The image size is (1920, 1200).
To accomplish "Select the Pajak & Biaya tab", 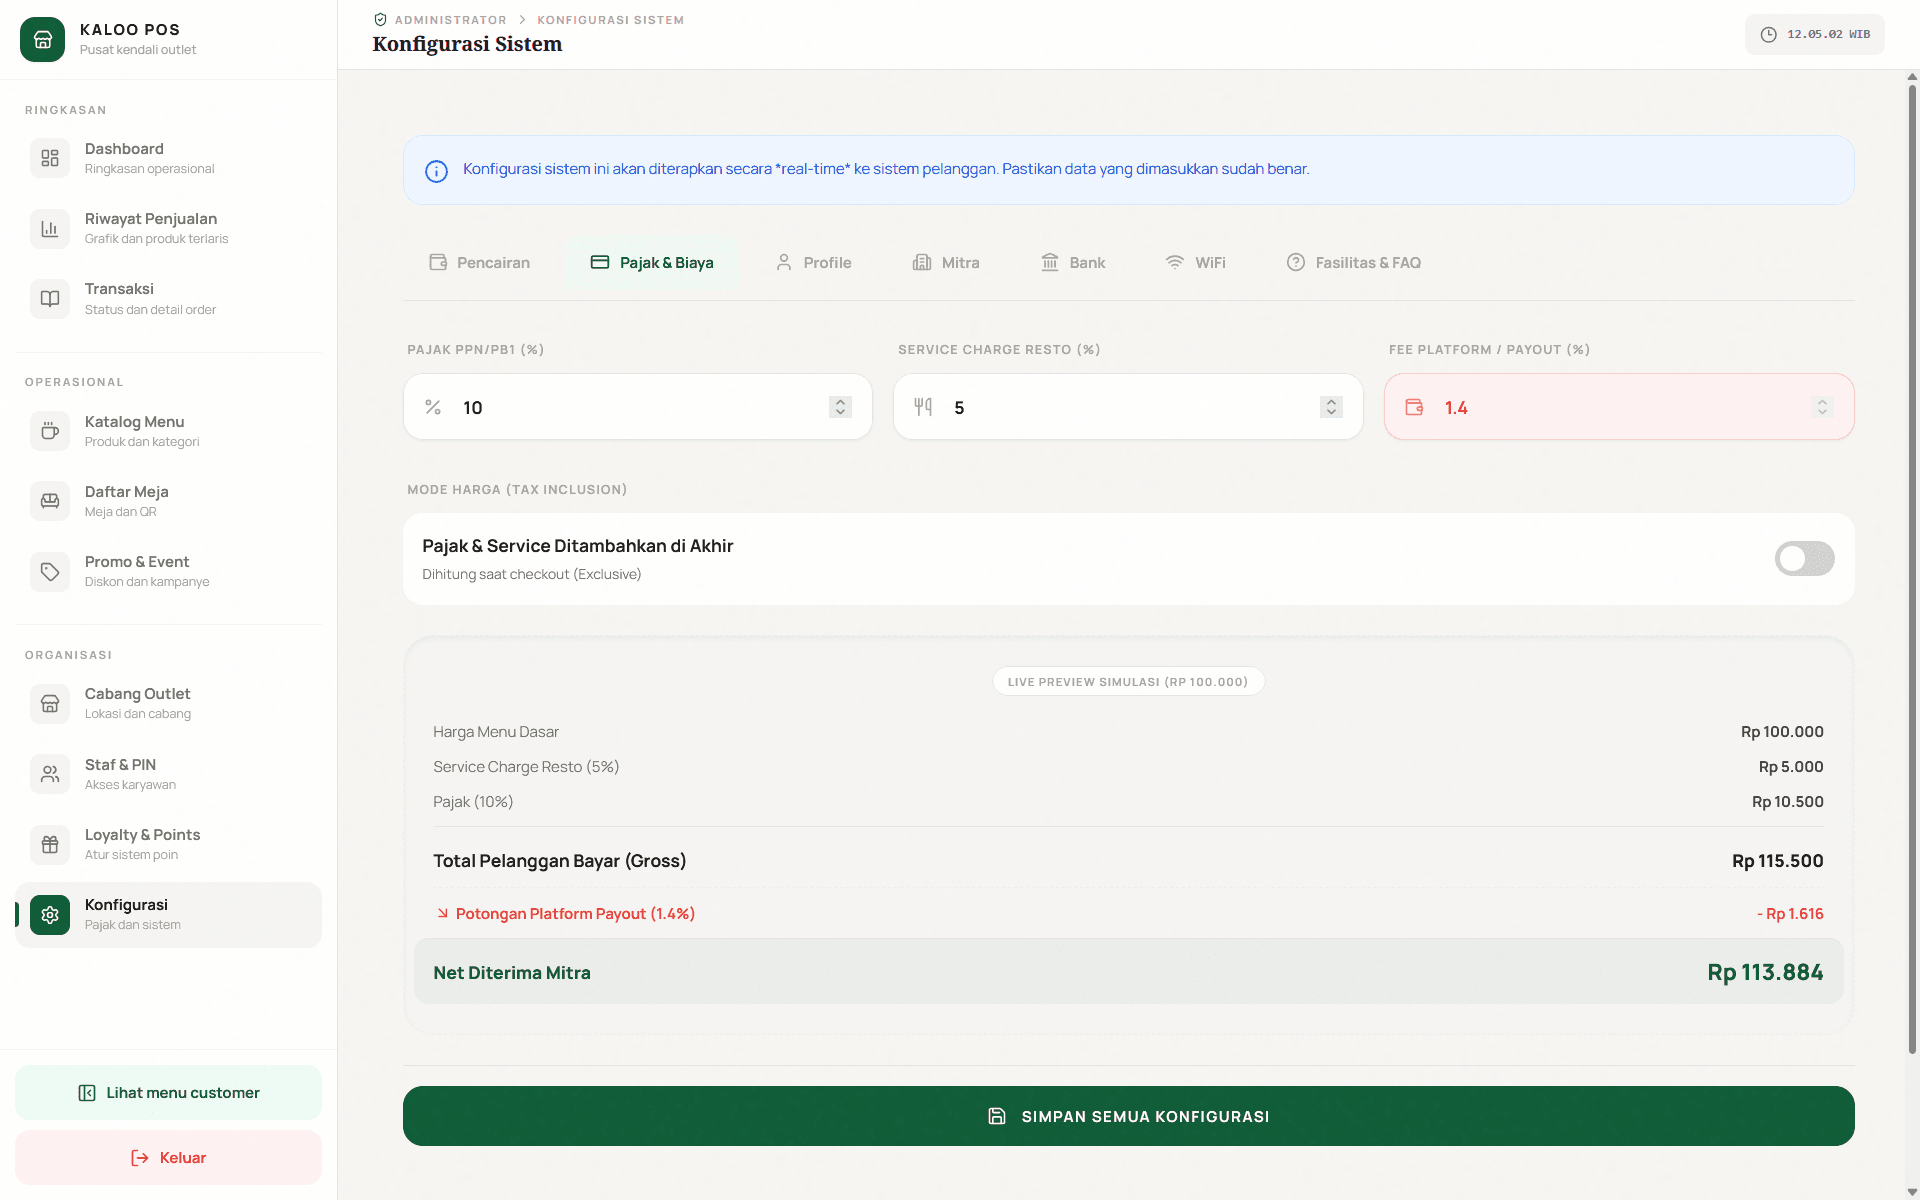I will [x=652, y=263].
